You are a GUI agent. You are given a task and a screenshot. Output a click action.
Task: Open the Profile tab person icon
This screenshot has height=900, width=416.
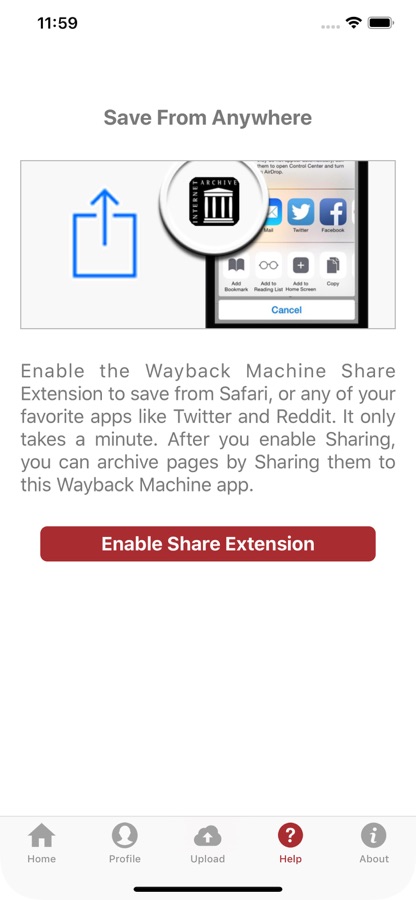[125, 836]
